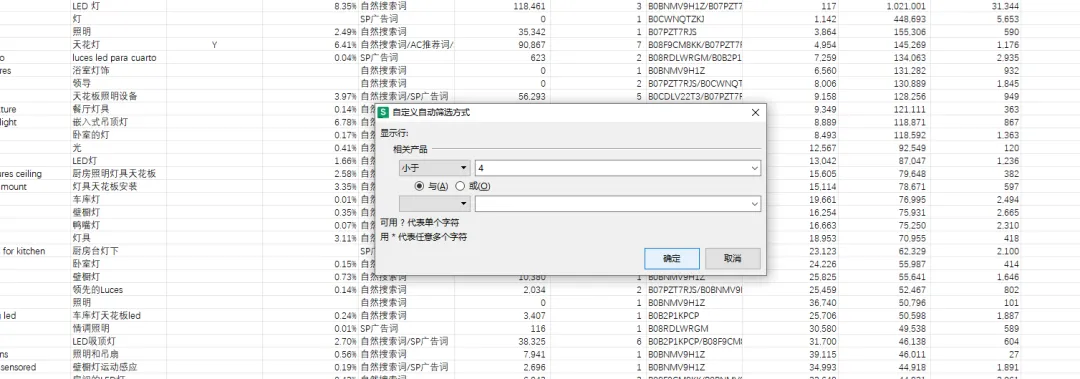Select the cell 厨房照明灯具天花板
The image size is (1080, 379).
tap(114, 174)
